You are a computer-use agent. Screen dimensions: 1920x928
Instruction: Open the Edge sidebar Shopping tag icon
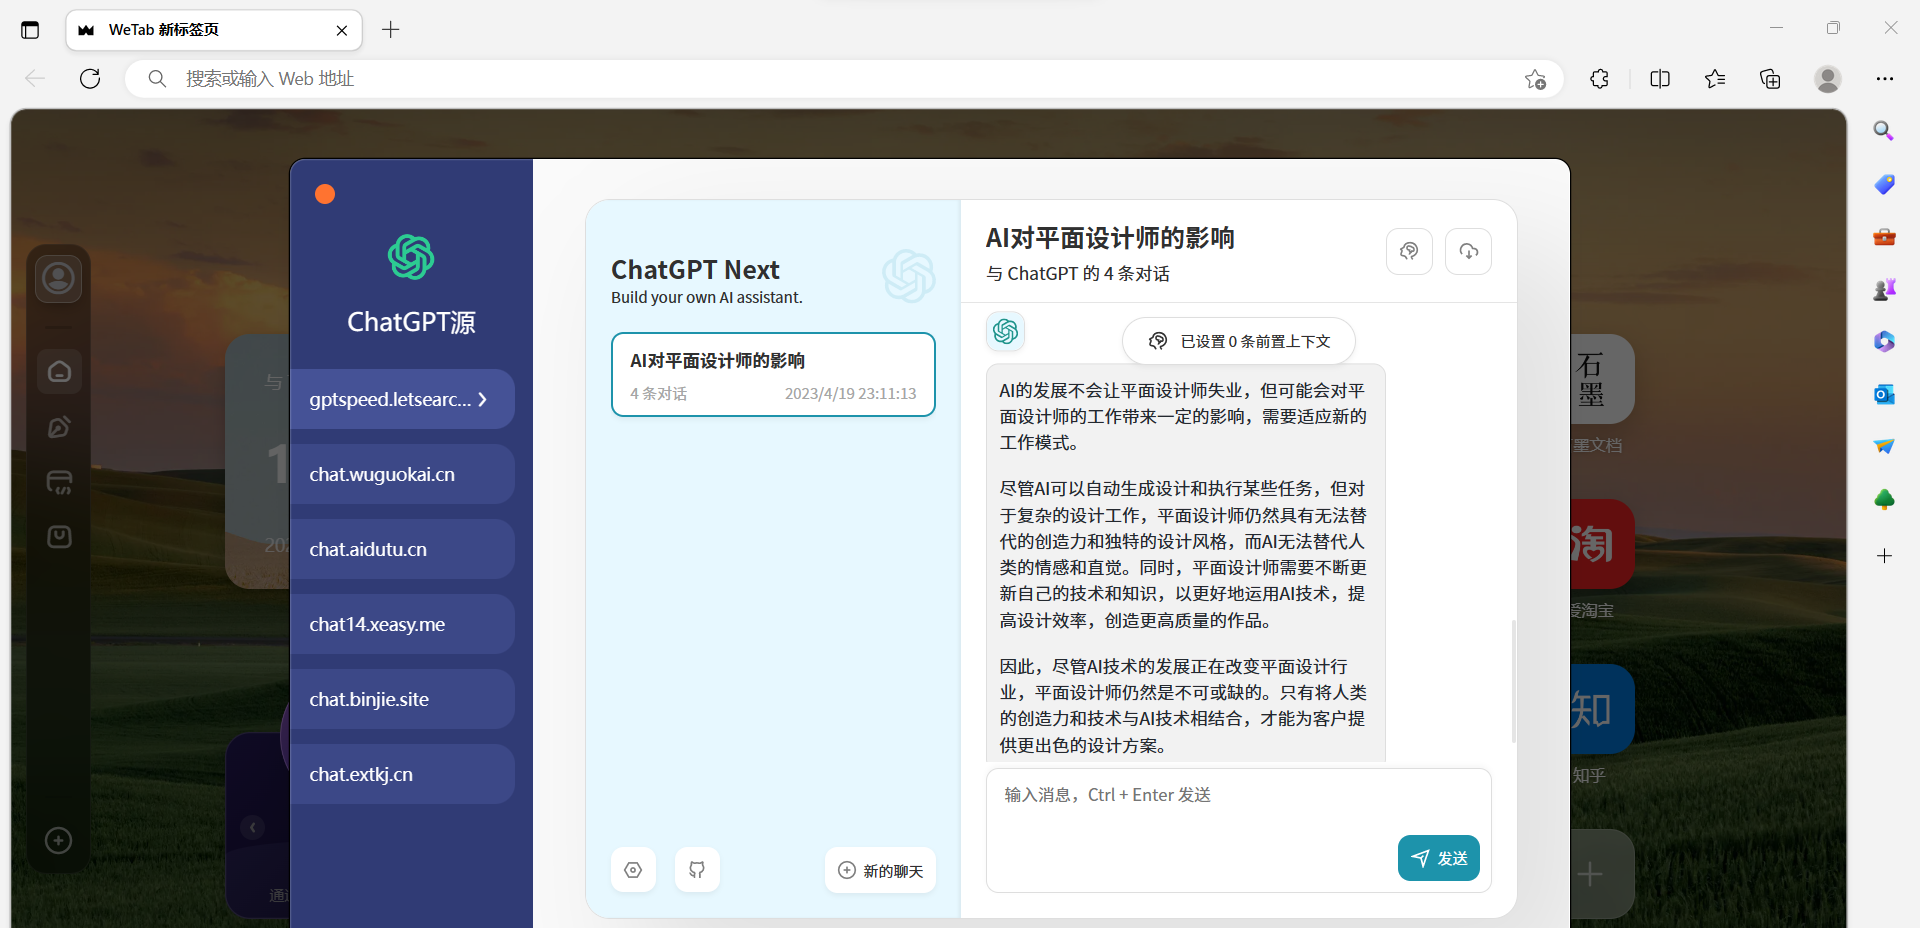pos(1884,184)
